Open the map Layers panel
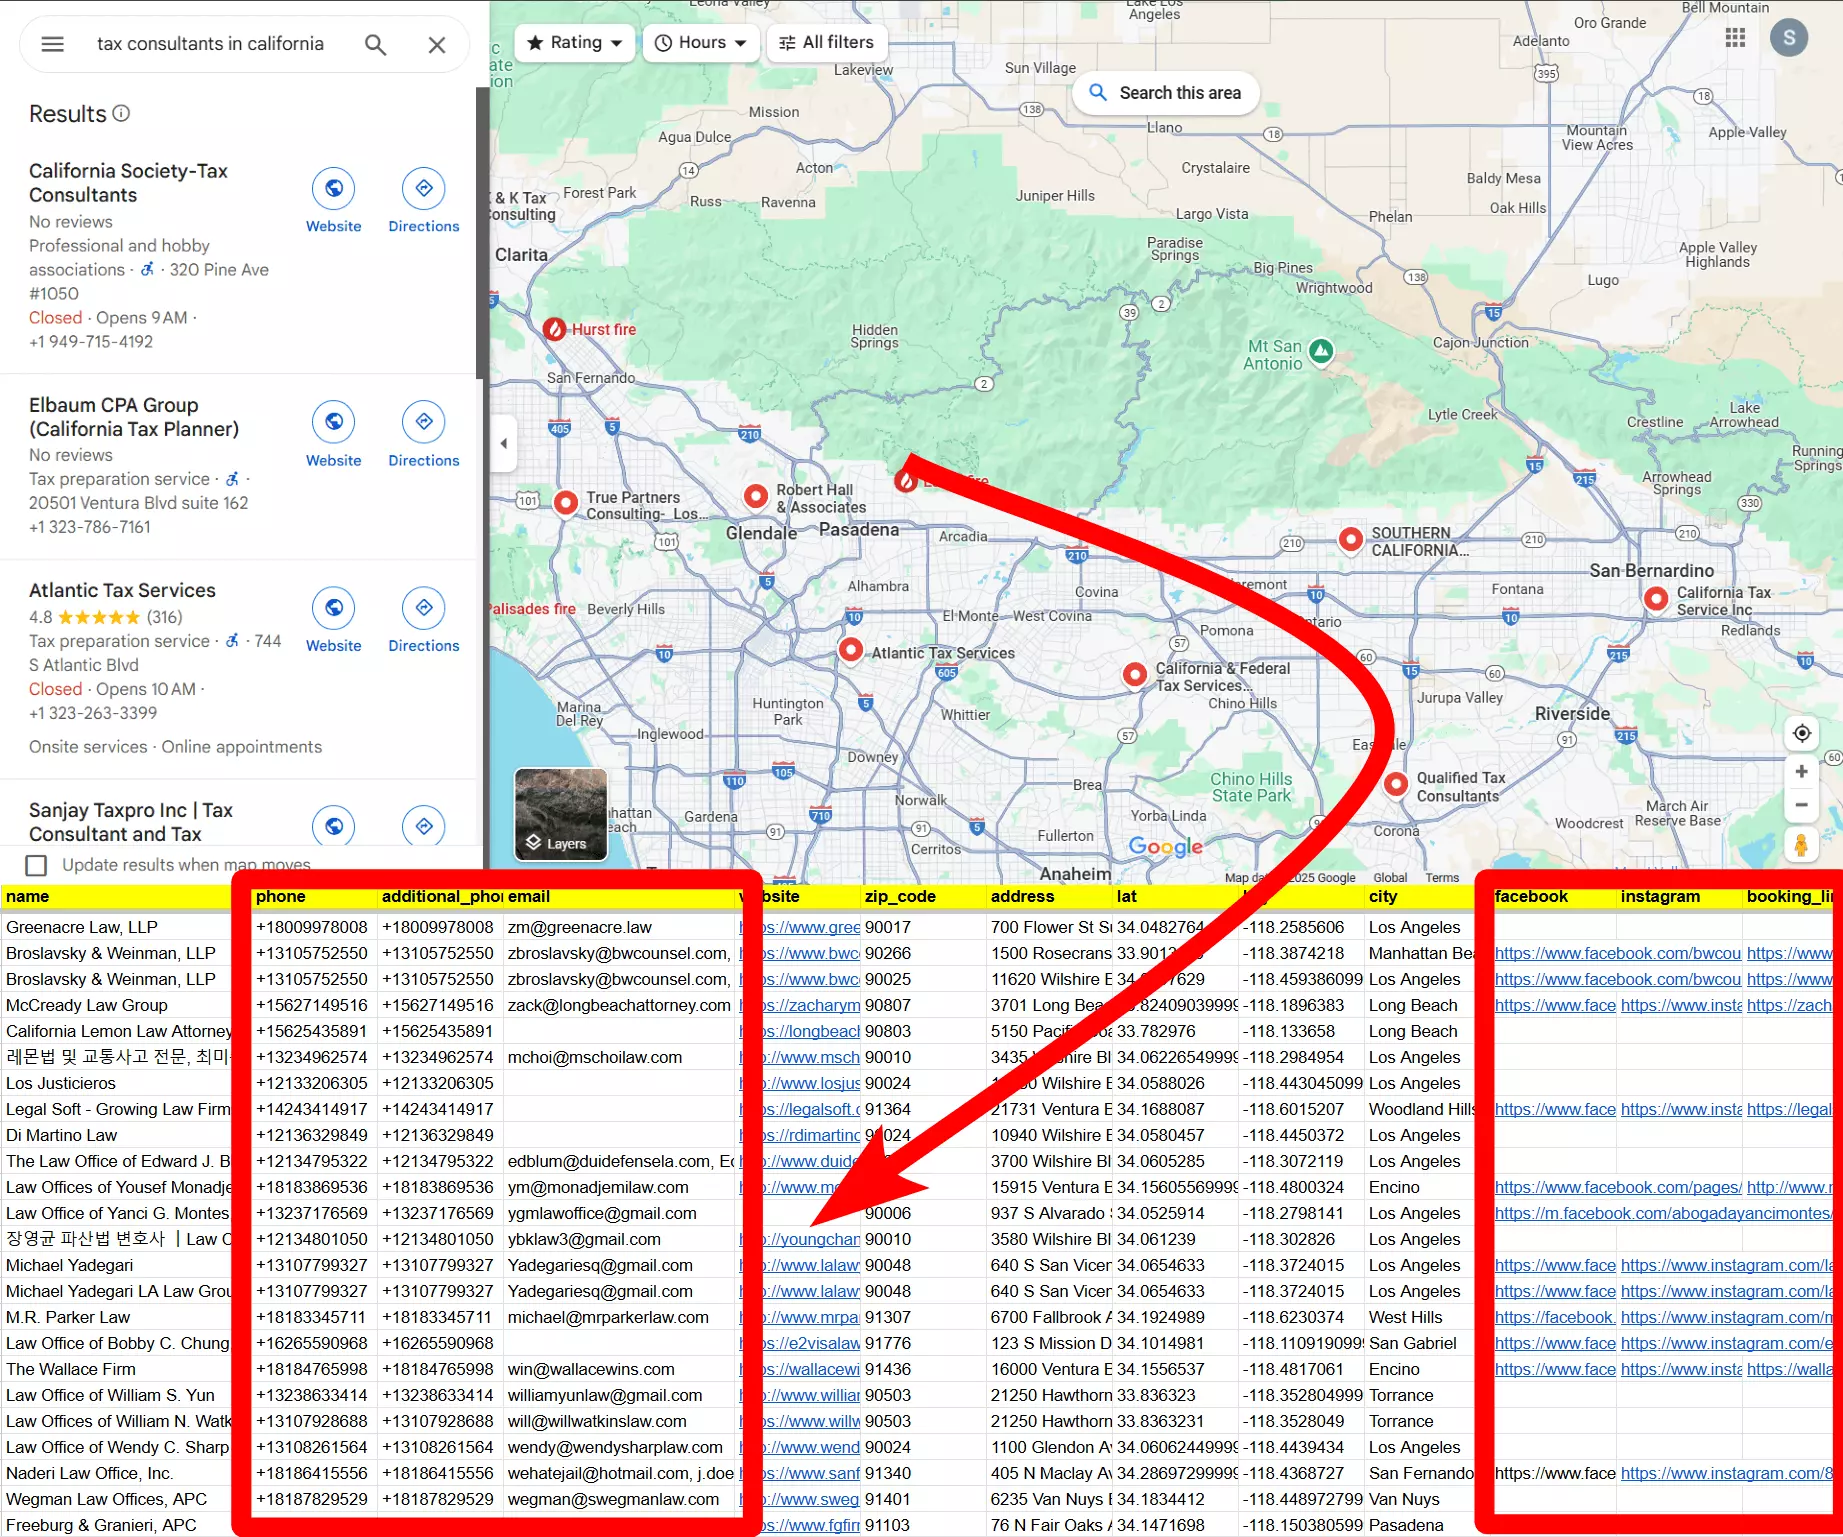Image resolution: width=1843 pixels, height=1537 pixels. tap(559, 815)
